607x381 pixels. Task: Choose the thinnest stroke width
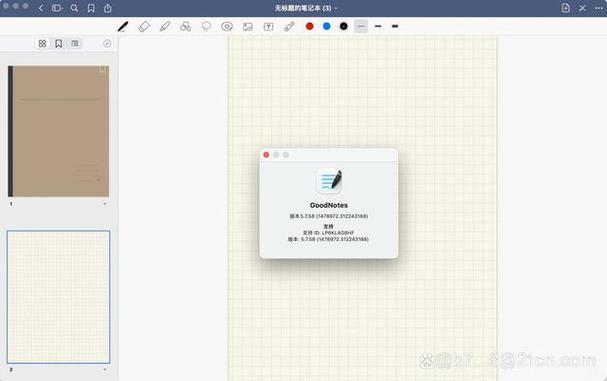coord(361,26)
